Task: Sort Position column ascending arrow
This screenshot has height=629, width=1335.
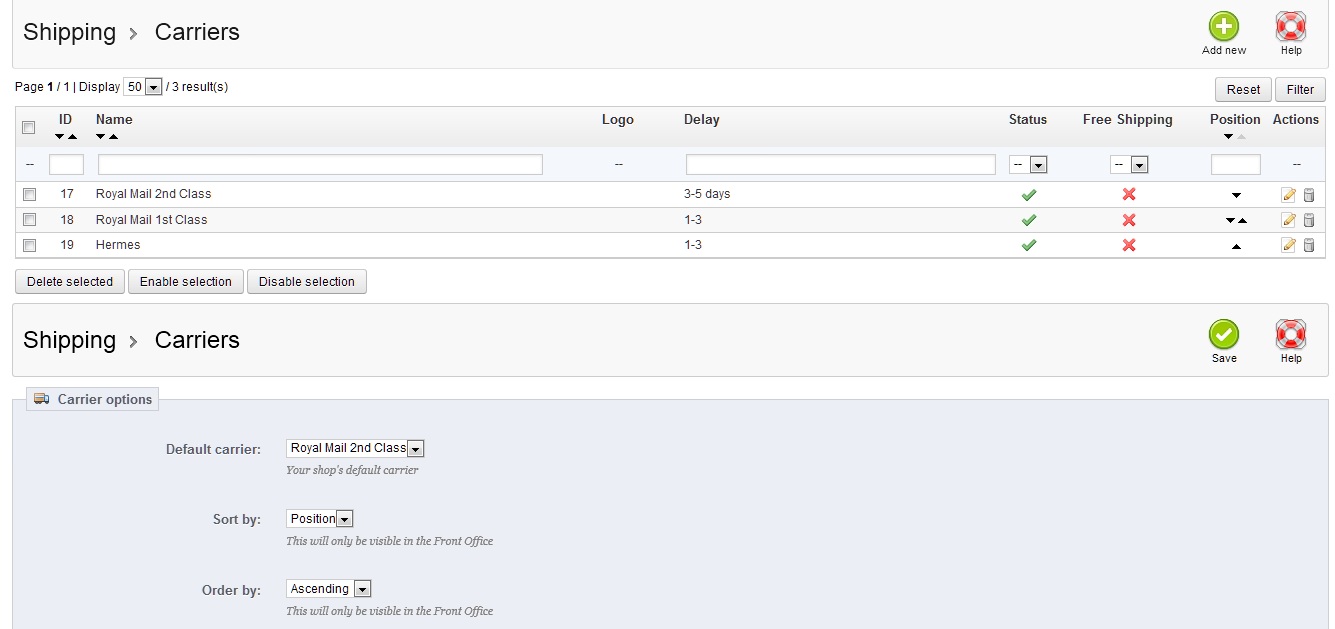Action: click(x=1241, y=136)
